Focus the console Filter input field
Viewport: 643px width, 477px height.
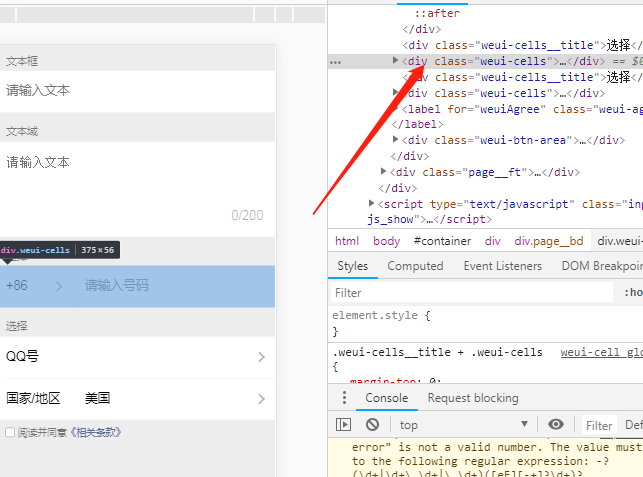599,425
